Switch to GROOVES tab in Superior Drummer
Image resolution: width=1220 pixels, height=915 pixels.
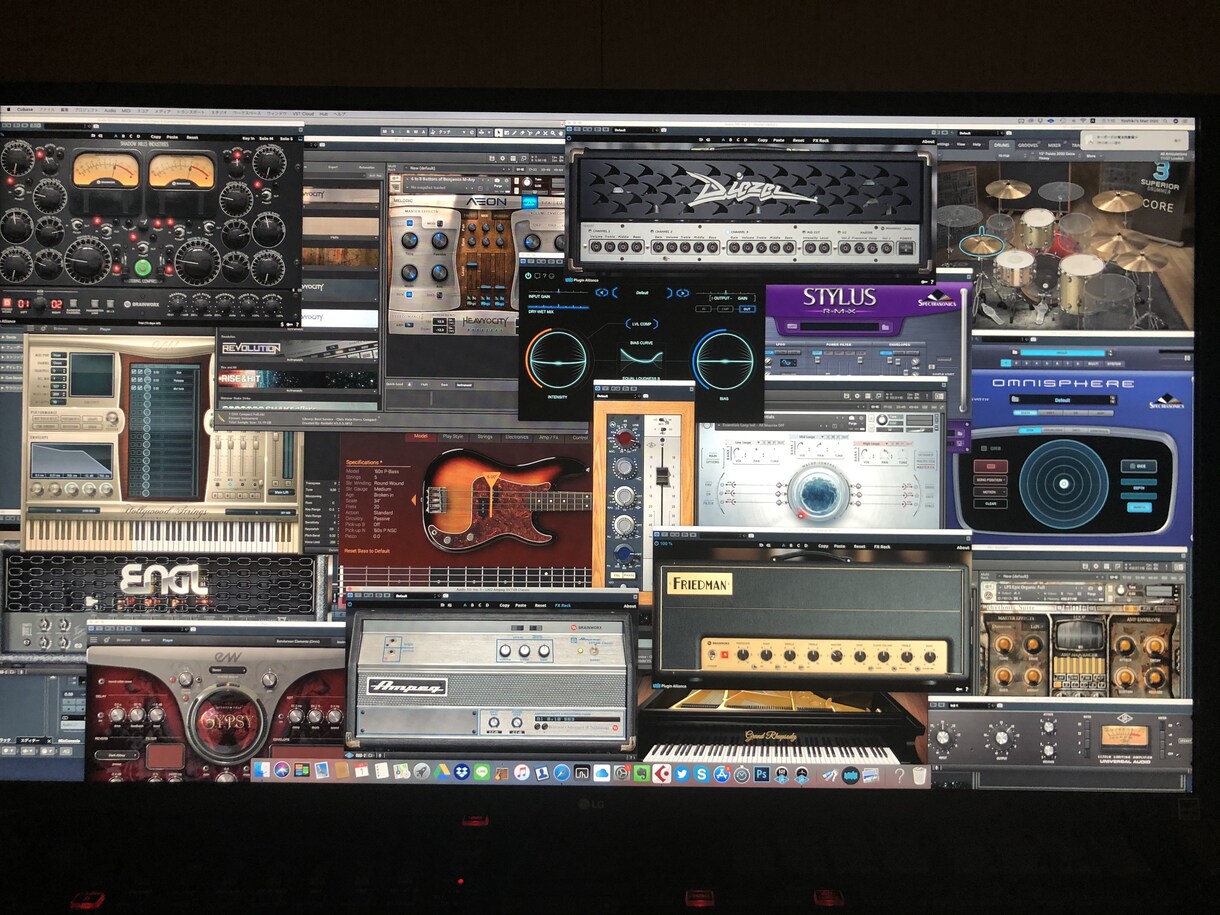coord(1027,145)
